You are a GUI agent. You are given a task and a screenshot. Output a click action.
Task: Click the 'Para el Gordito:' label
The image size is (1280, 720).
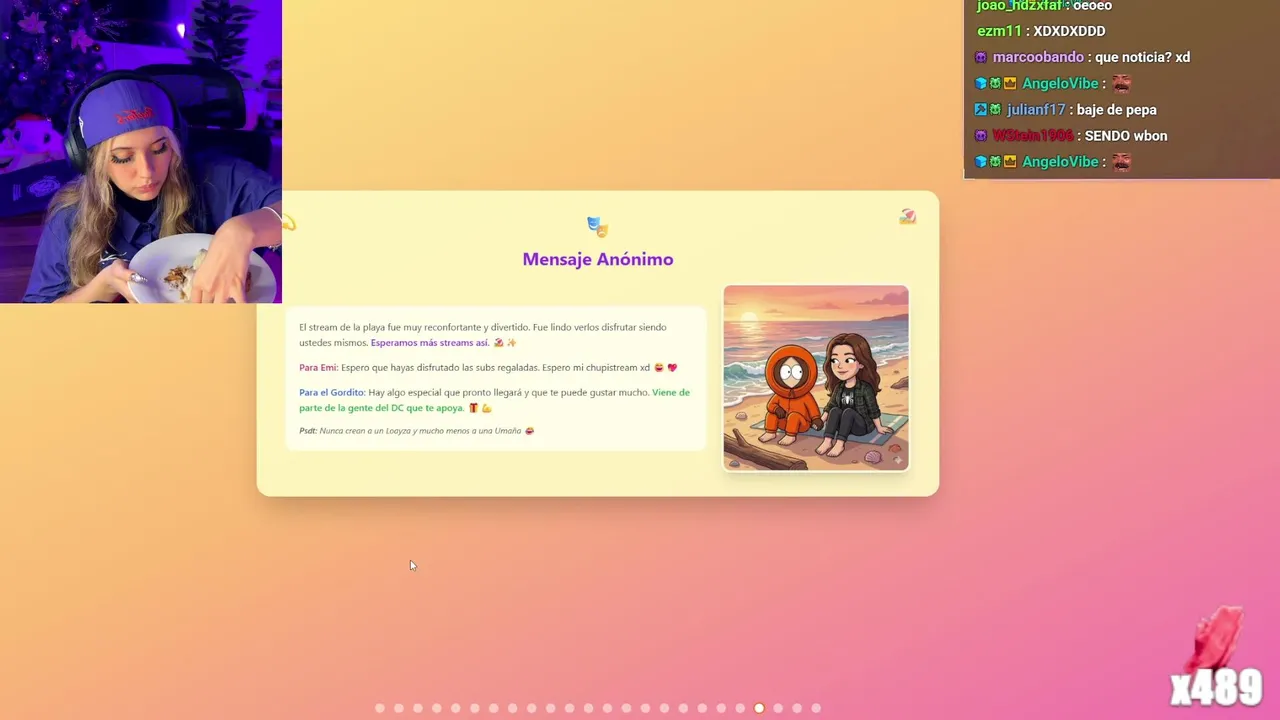tap(332, 393)
